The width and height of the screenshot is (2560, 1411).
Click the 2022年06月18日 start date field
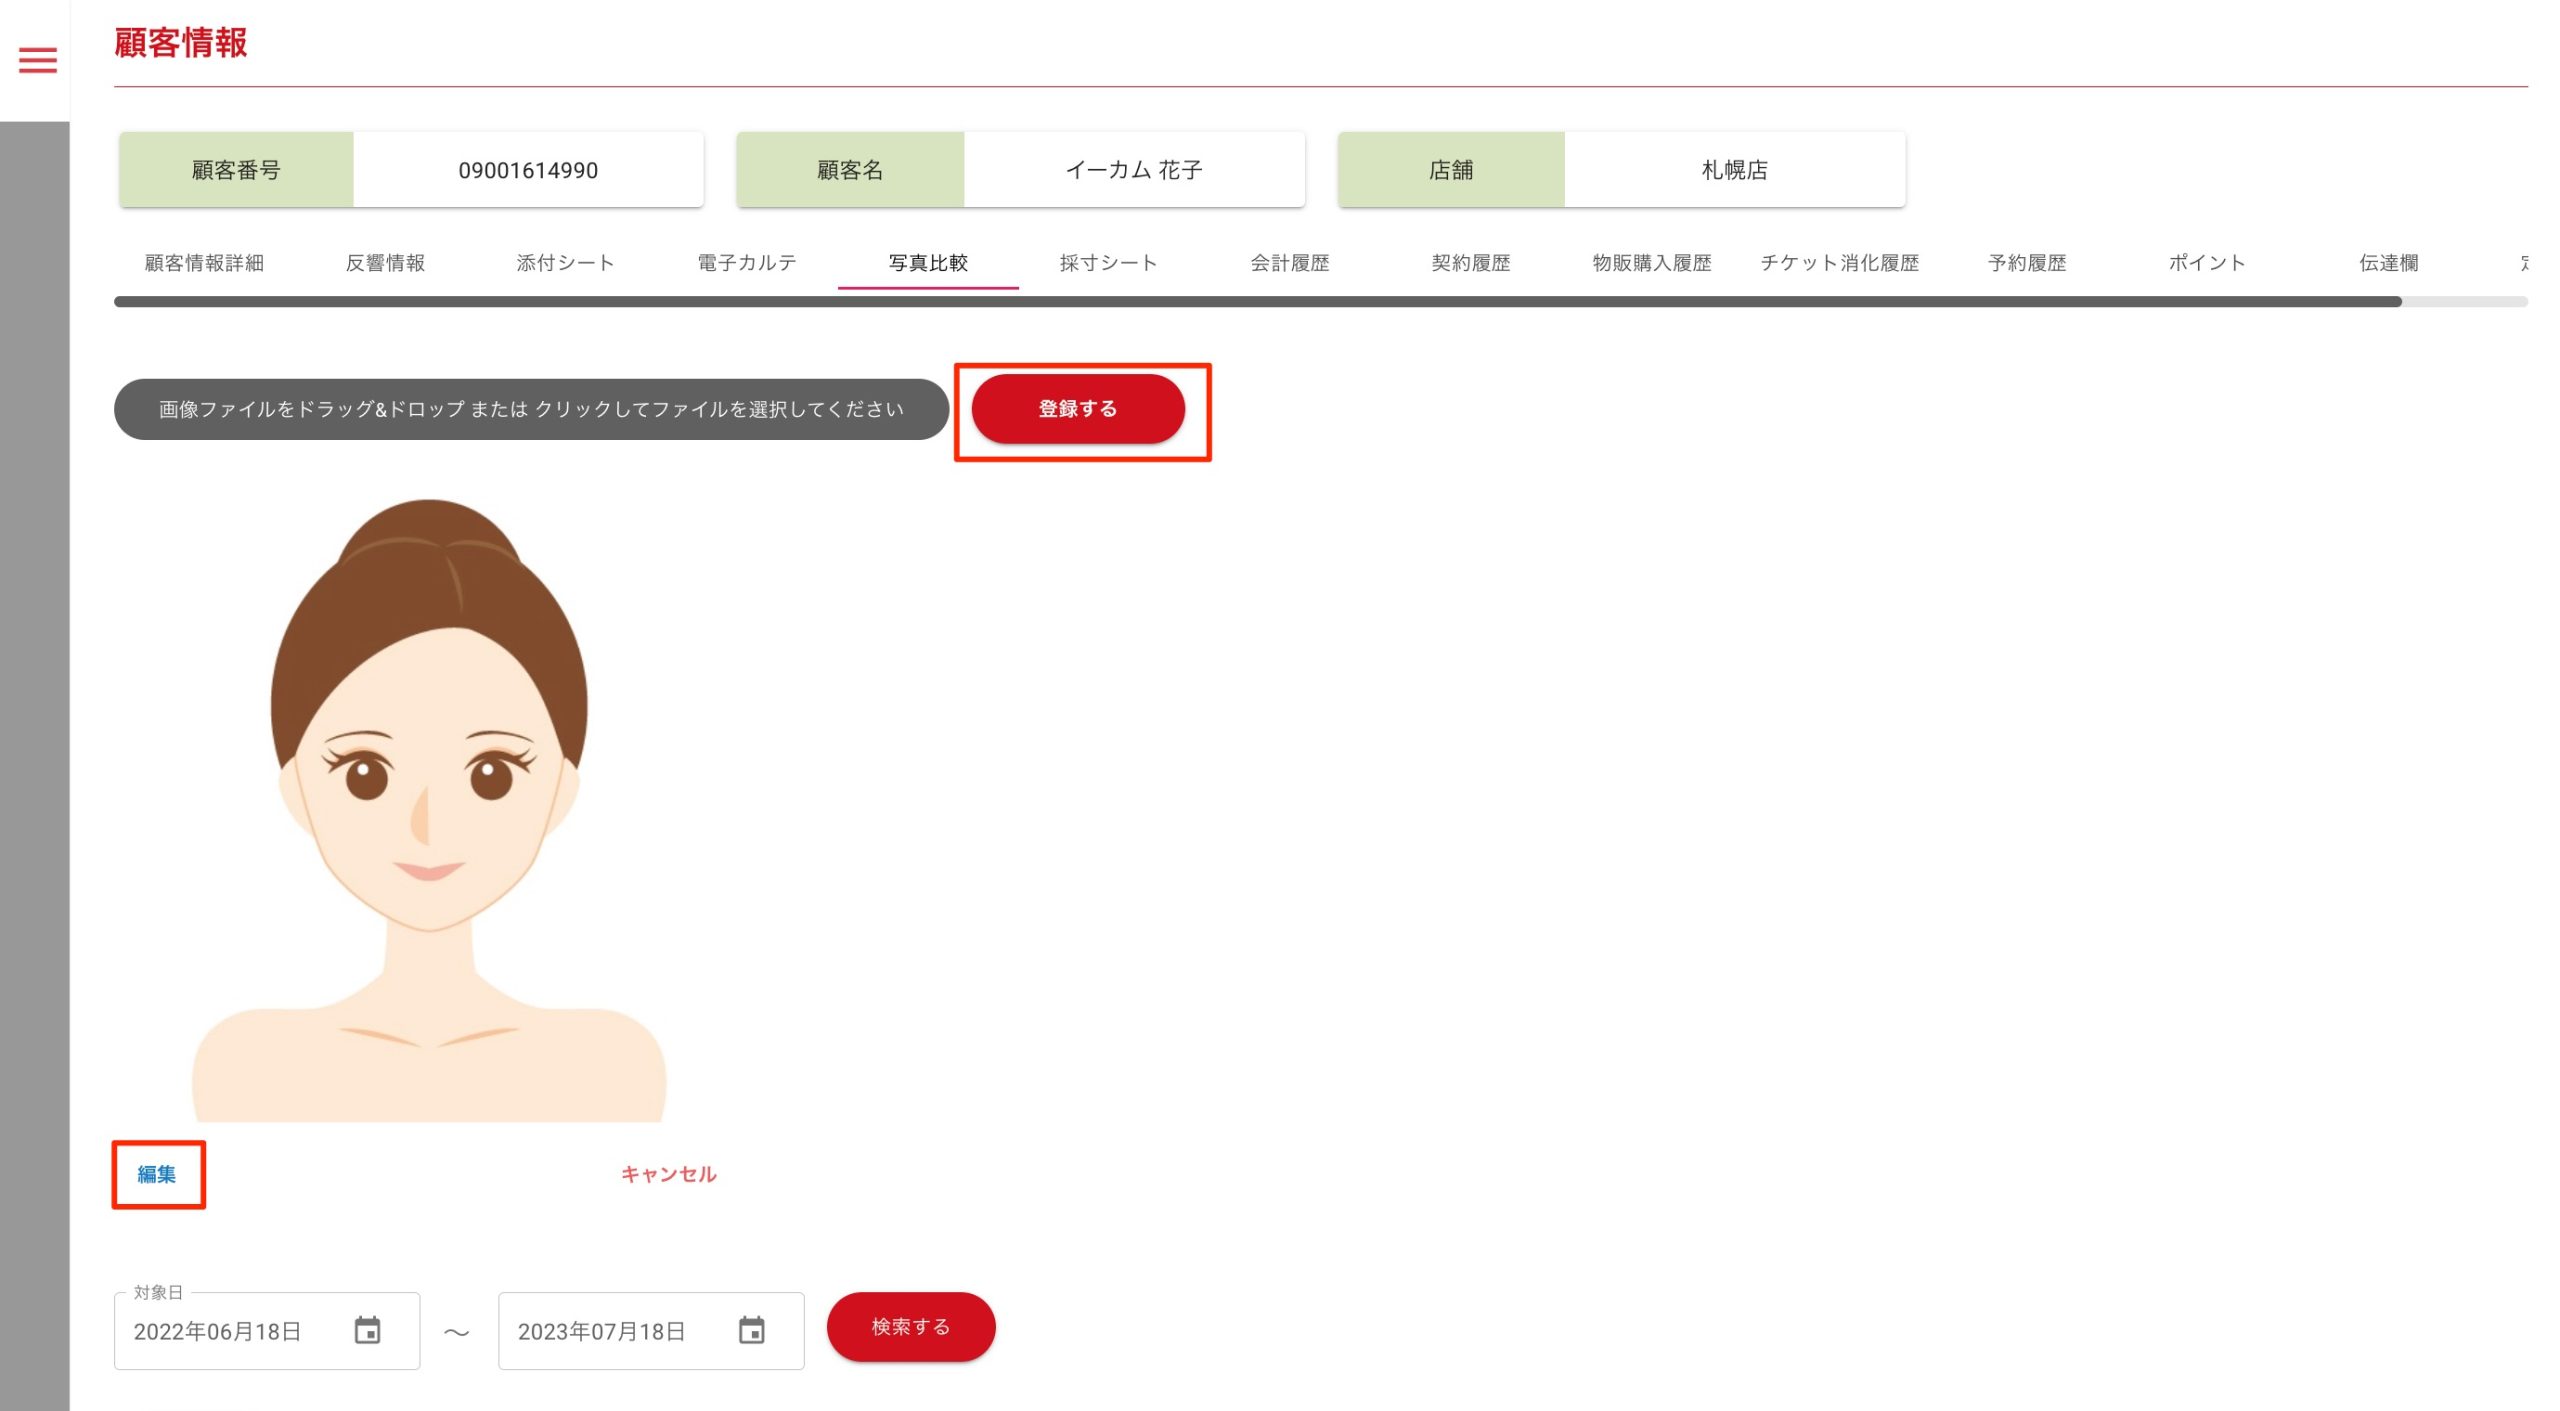point(218,1332)
